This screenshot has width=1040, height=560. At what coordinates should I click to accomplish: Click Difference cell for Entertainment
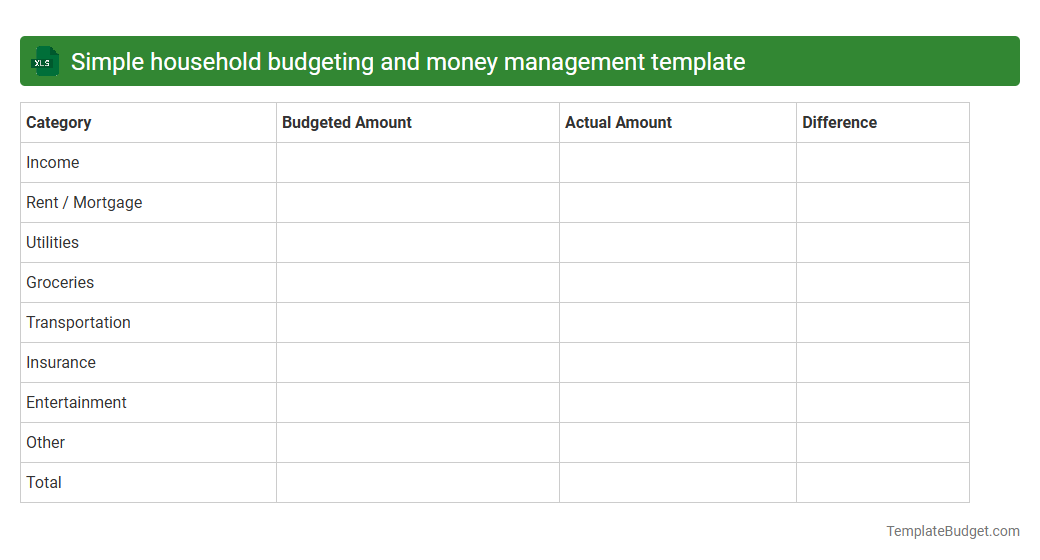tap(883, 402)
